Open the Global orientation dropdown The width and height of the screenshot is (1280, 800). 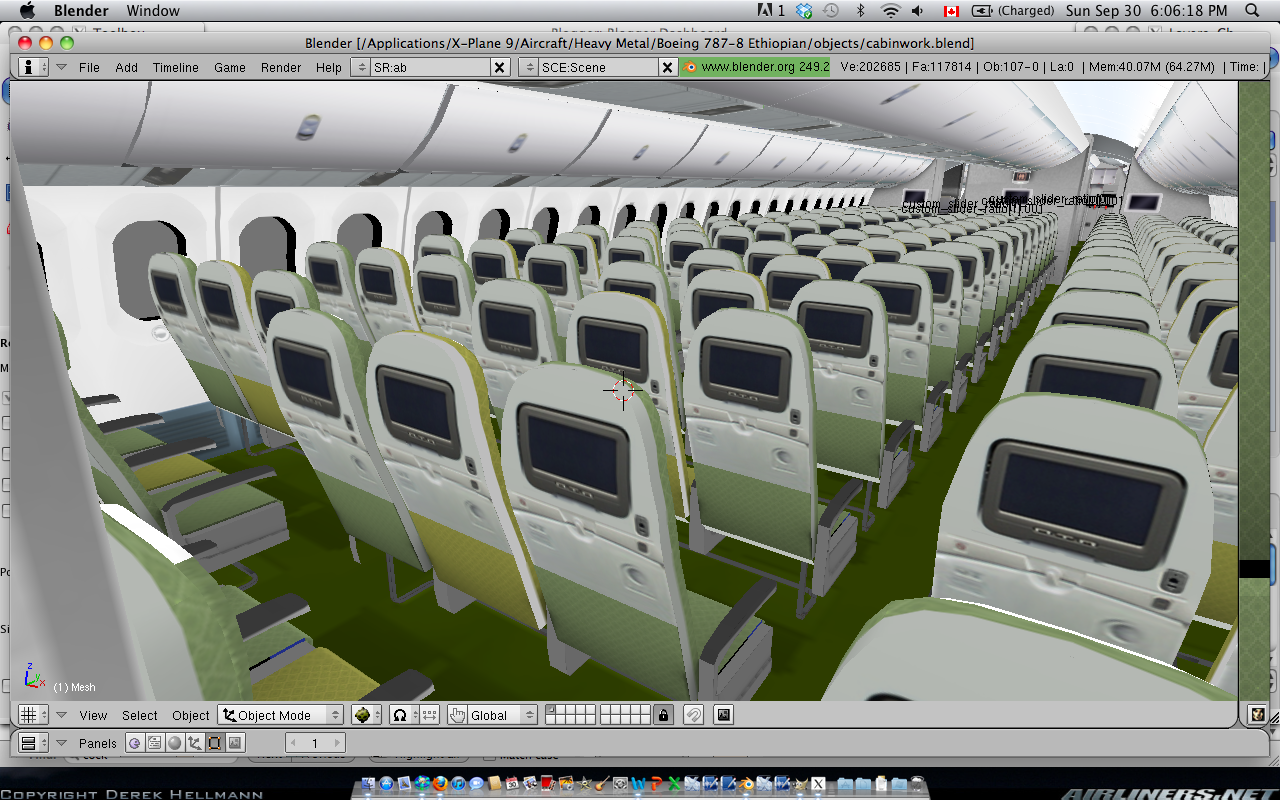(x=502, y=715)
